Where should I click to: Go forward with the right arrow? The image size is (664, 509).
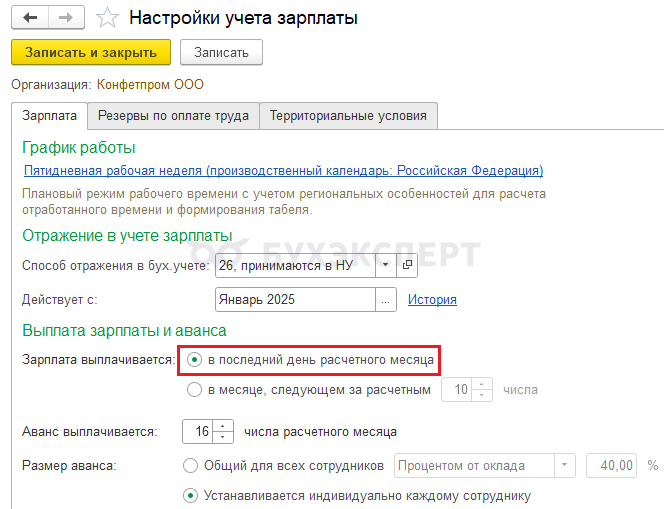click(x=67, y=18)
